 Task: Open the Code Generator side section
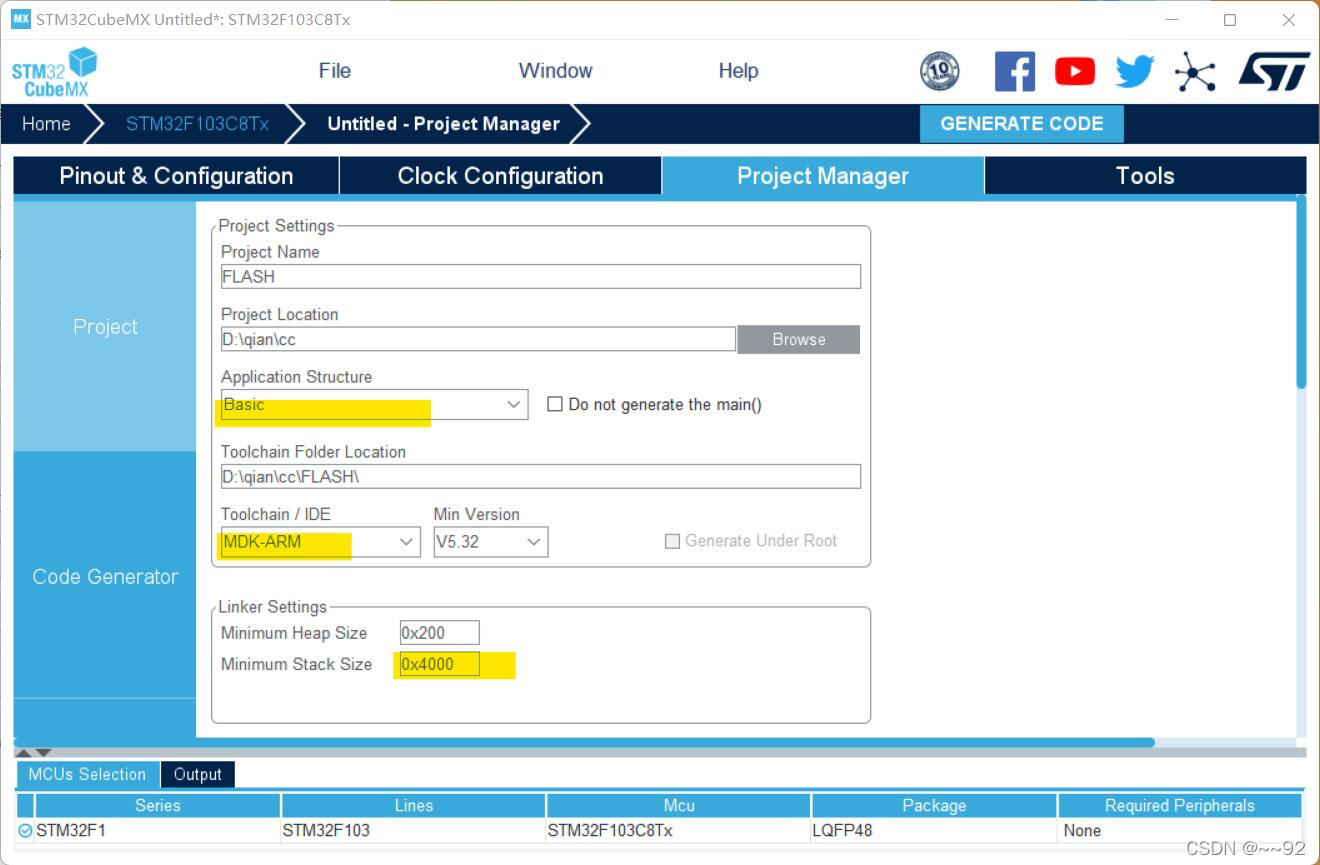point(105,576)
